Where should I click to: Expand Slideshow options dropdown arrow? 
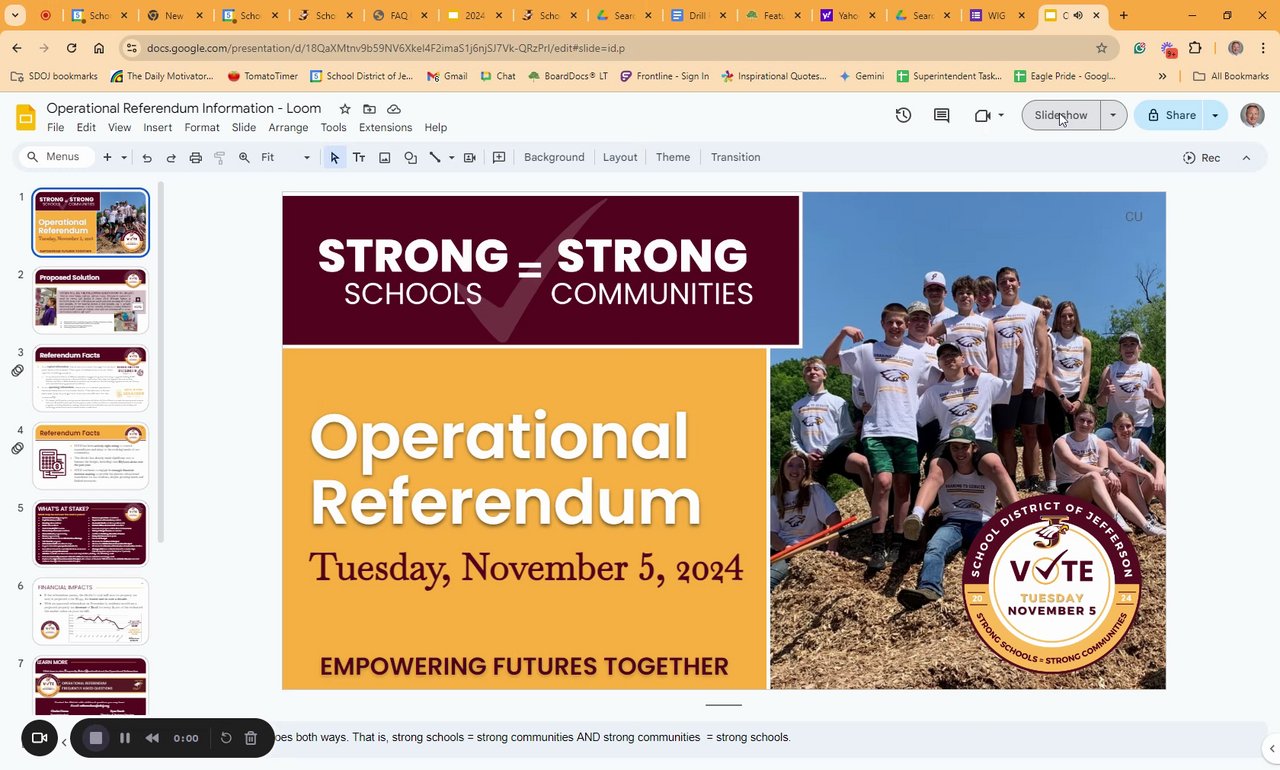coord(1113,115)
